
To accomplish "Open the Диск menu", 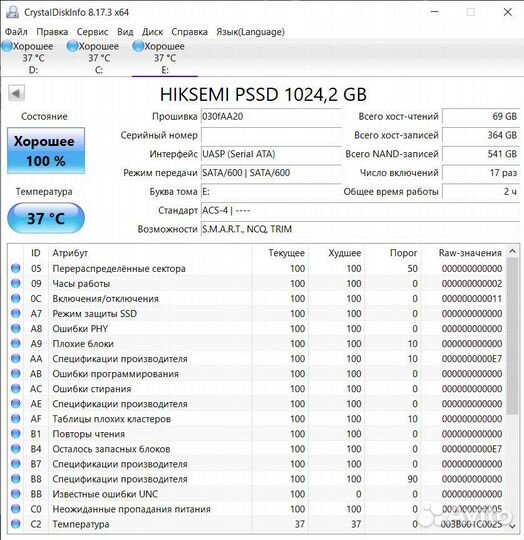I will coord(152,32).
